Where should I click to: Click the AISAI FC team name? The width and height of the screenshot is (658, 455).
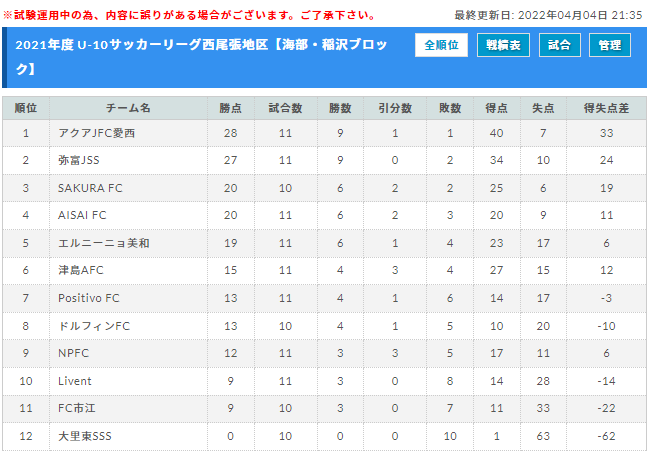click(x=82, y=215)
